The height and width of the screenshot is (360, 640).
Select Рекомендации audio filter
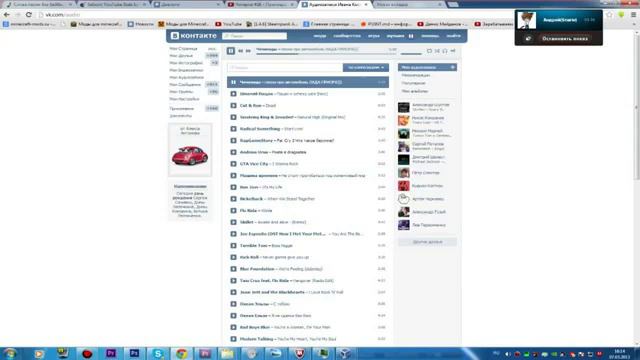pyautogui.click(x=416, y=75)
